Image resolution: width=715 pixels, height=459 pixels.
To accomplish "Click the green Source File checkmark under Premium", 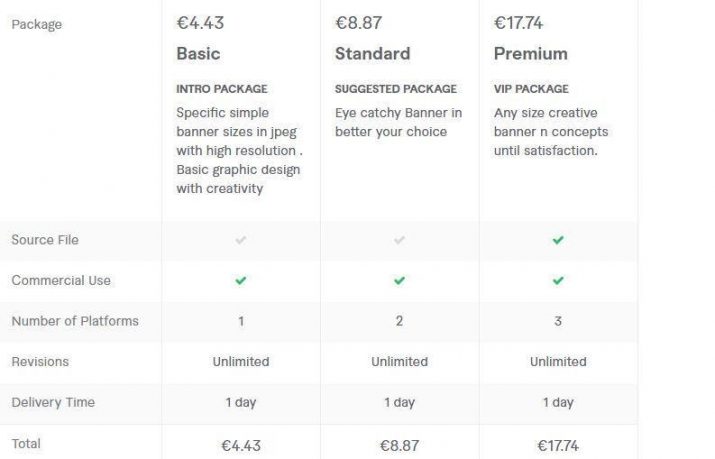I will pyautogui.click(x=558, y=240).
